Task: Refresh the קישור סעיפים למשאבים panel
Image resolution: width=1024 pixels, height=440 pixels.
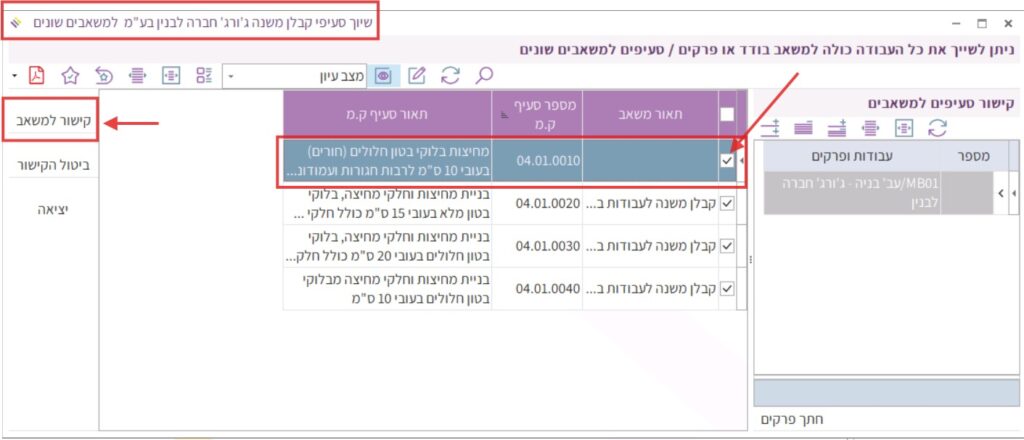Action: point(937,127)
